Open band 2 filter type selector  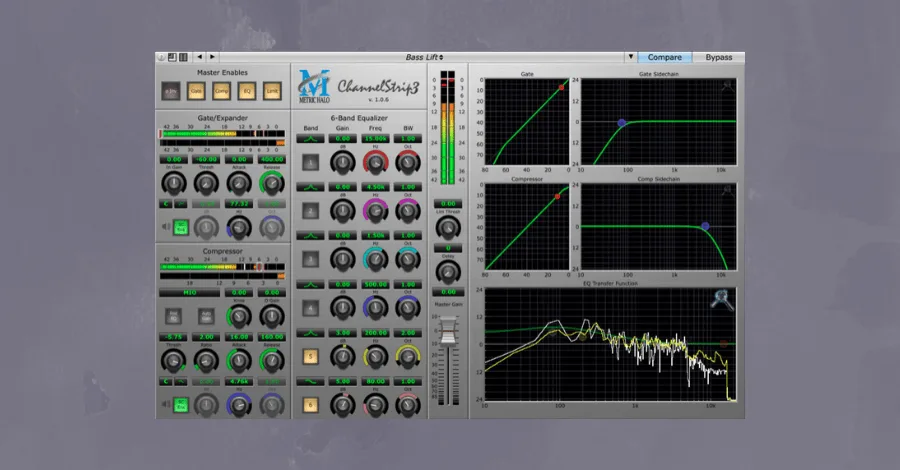(311, 187)
